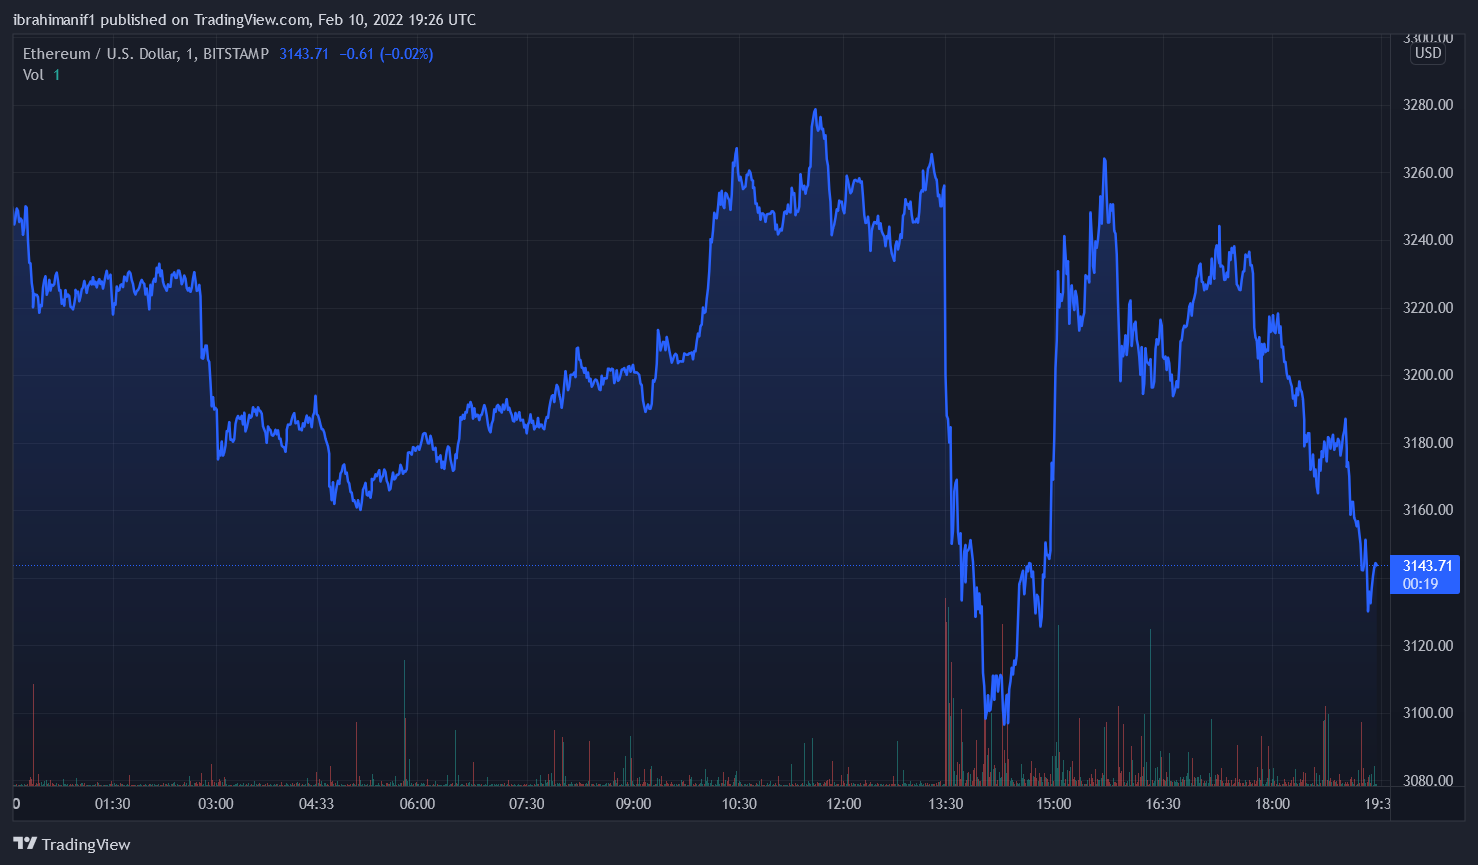Select the 15:00 time axis label
Screen dimensions: 1478x865
(1054, 804)
